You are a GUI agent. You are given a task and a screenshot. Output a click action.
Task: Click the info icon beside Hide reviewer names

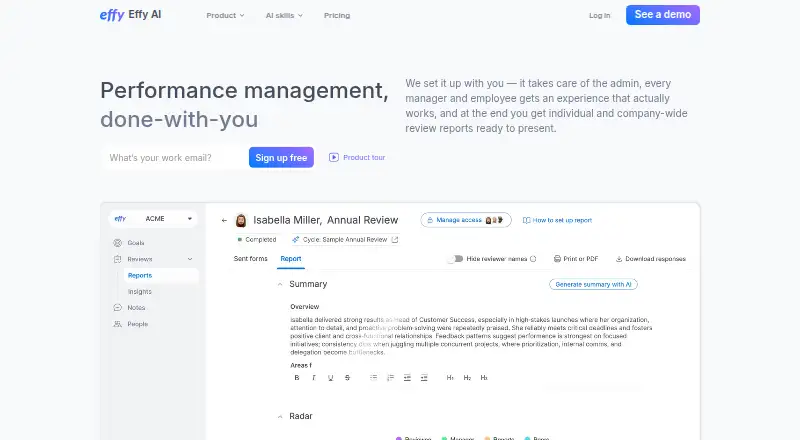click(533, 259)
